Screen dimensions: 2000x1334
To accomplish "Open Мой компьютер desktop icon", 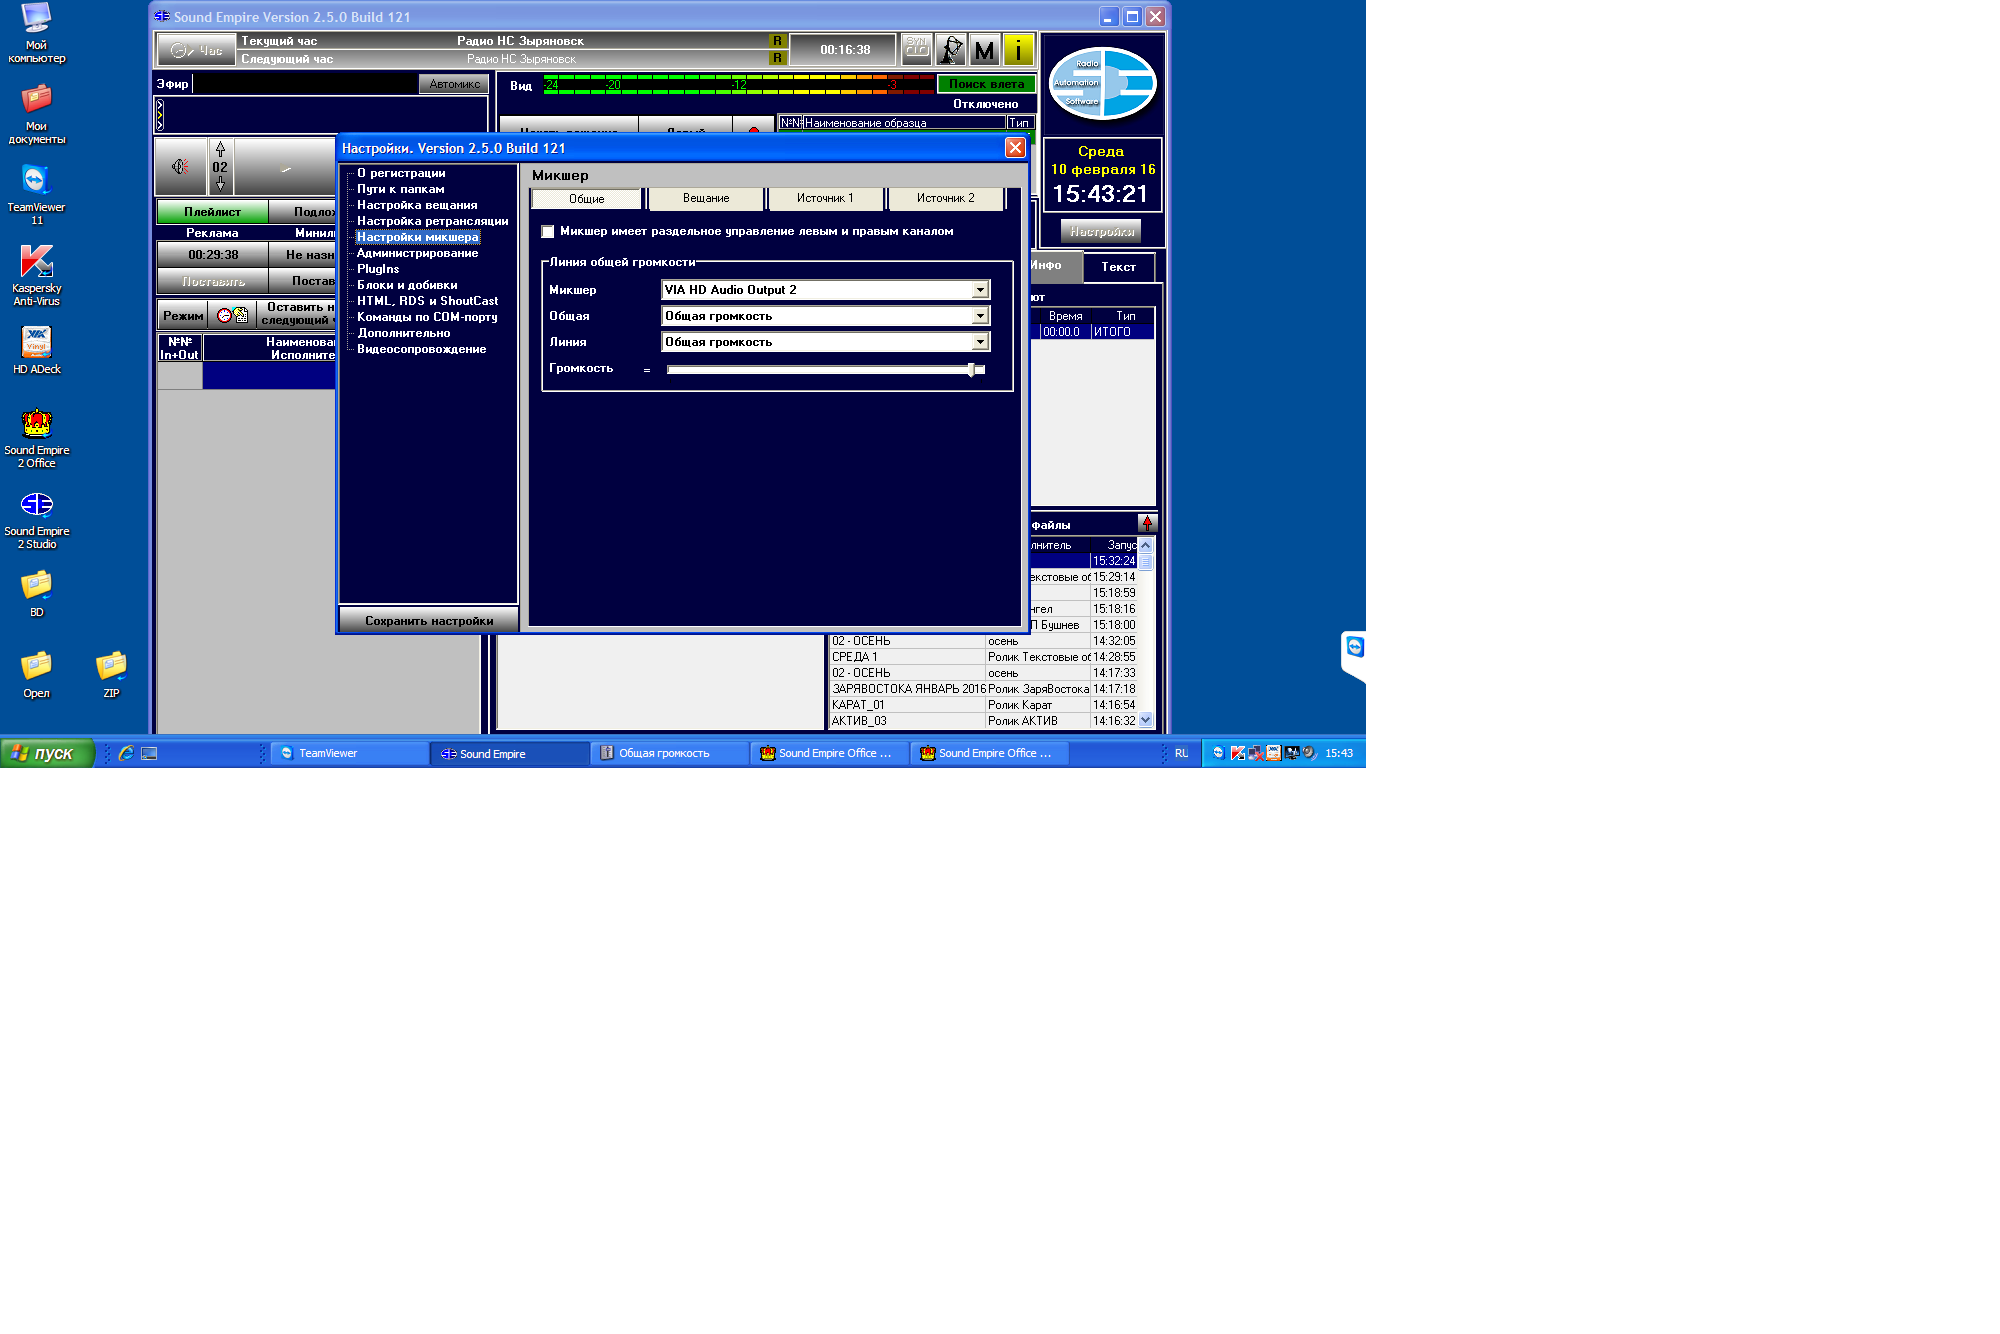I will click(x=36, y=33).
